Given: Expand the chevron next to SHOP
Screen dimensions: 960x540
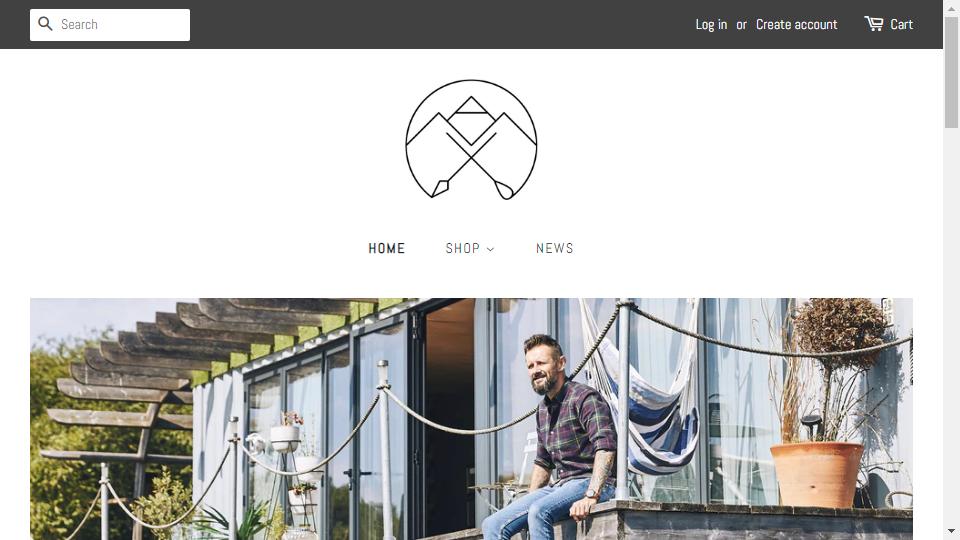Looking at the screenshot, I should pos(490,249).
